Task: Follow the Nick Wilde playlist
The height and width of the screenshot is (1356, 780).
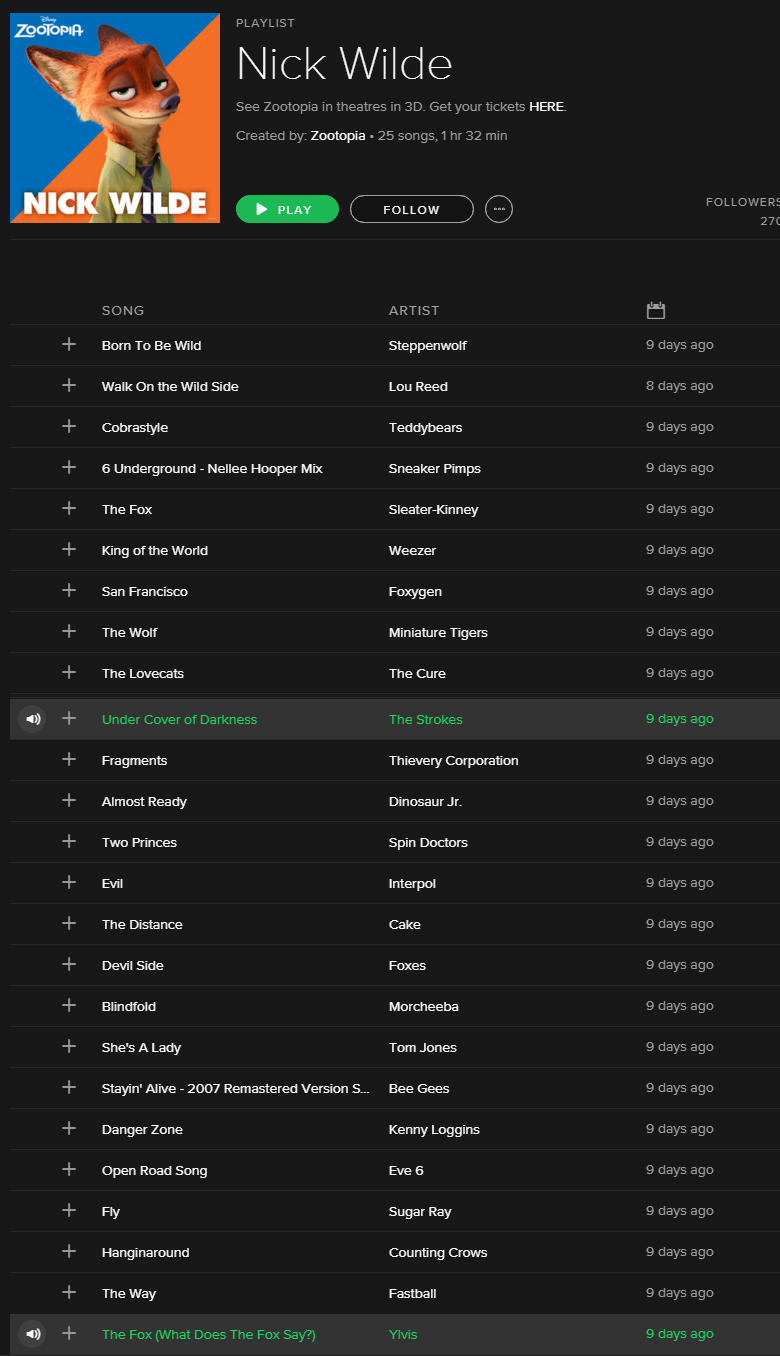Action: (412, 209)
